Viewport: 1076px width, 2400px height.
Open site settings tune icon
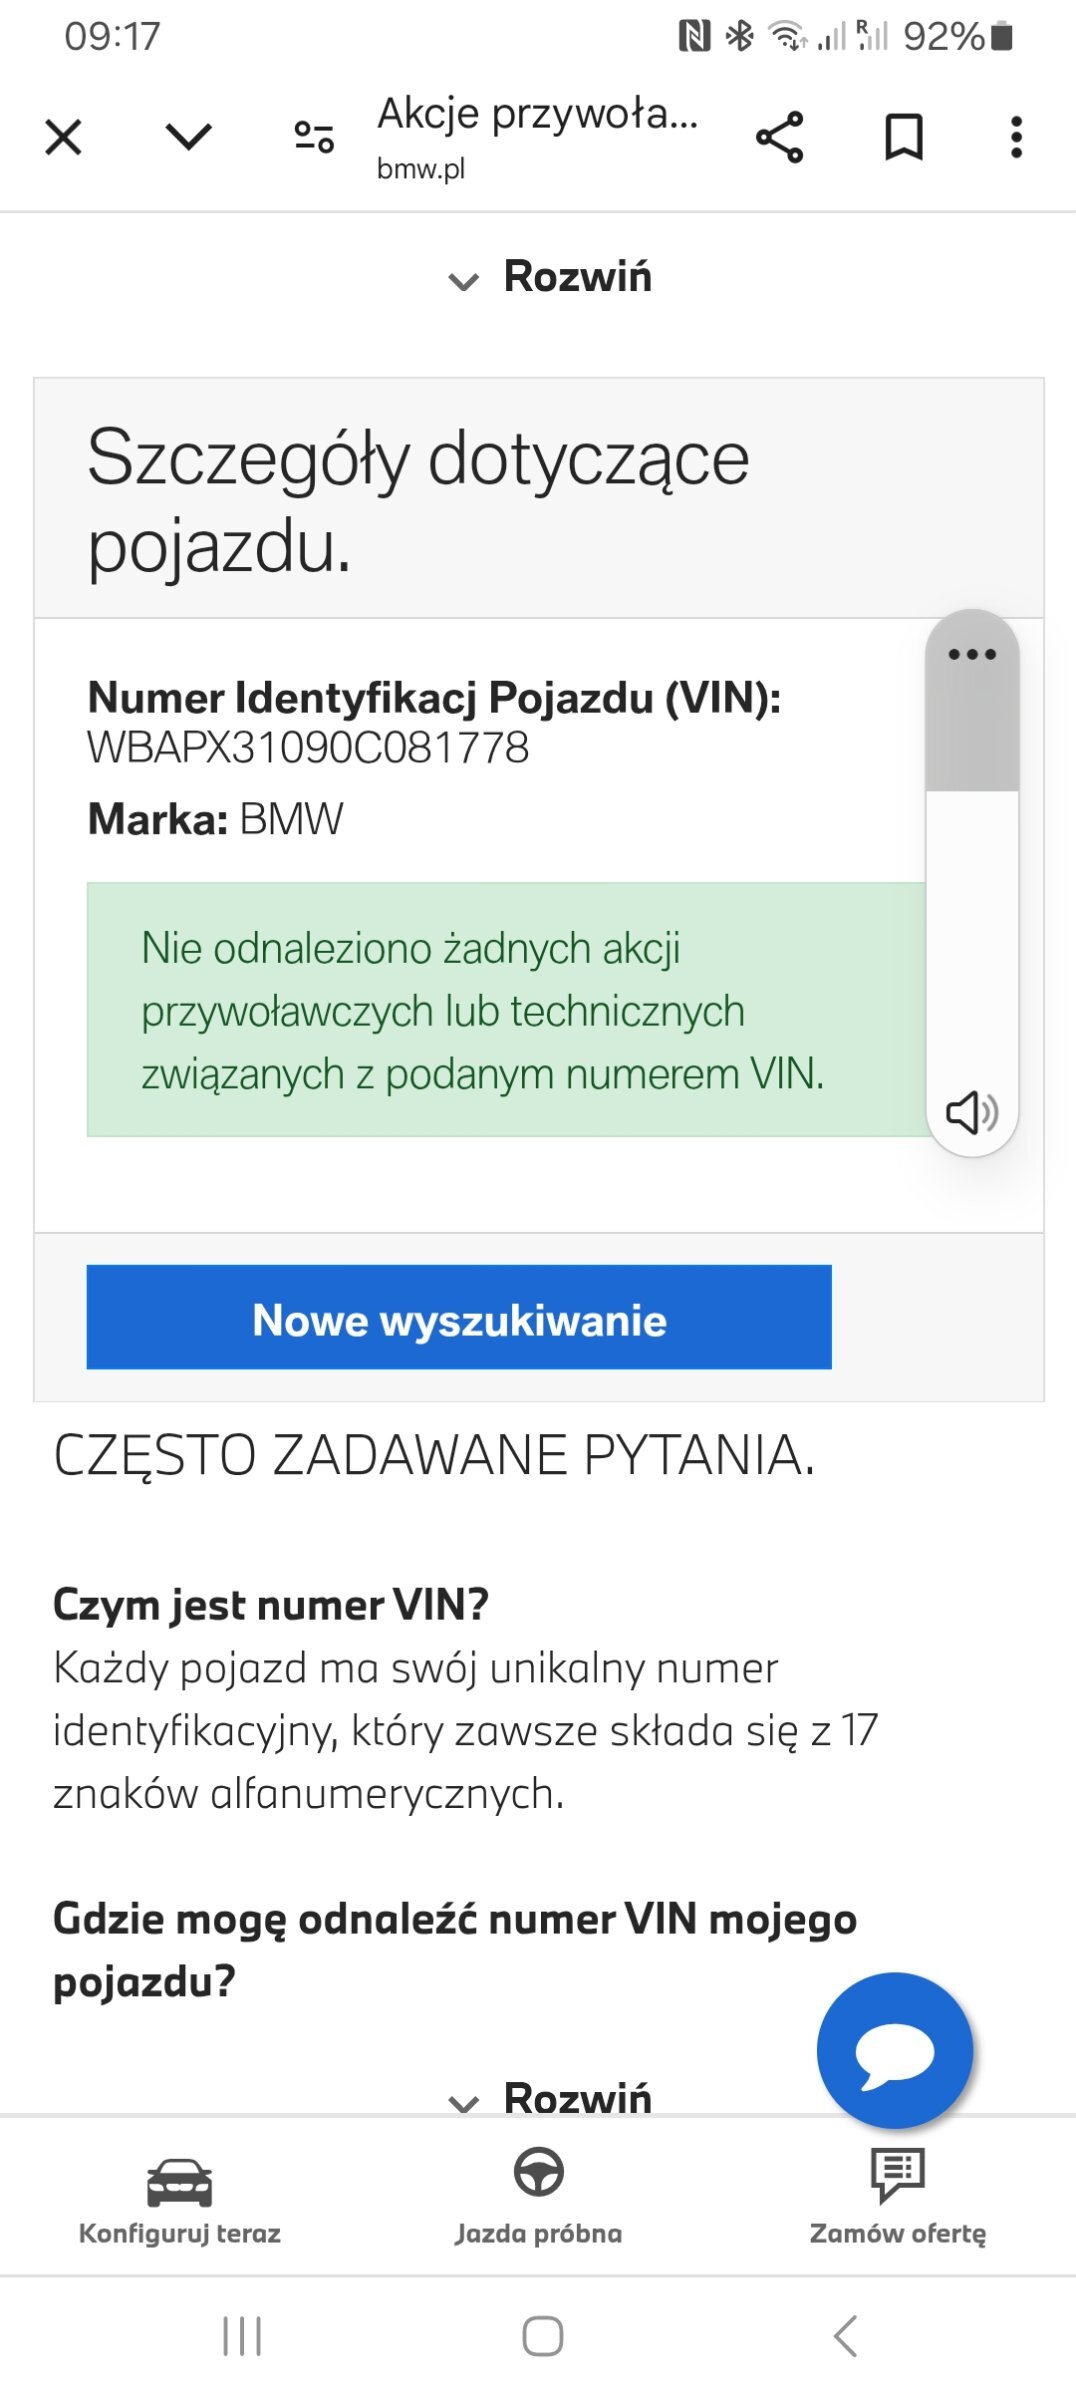coord(314,137)
